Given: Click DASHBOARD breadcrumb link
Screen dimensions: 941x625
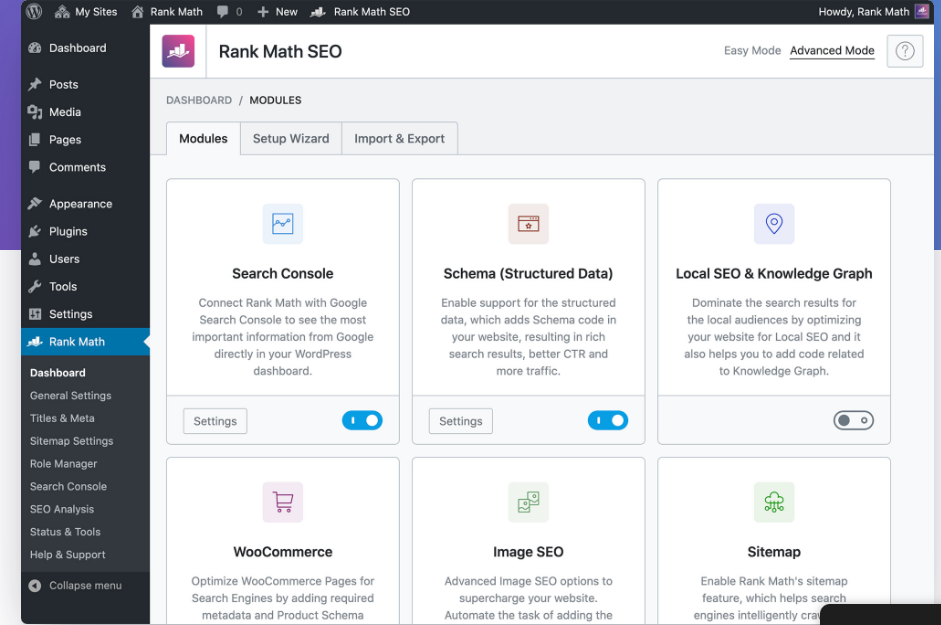Looking at the screenshot, I should click(x=199, y=100).
